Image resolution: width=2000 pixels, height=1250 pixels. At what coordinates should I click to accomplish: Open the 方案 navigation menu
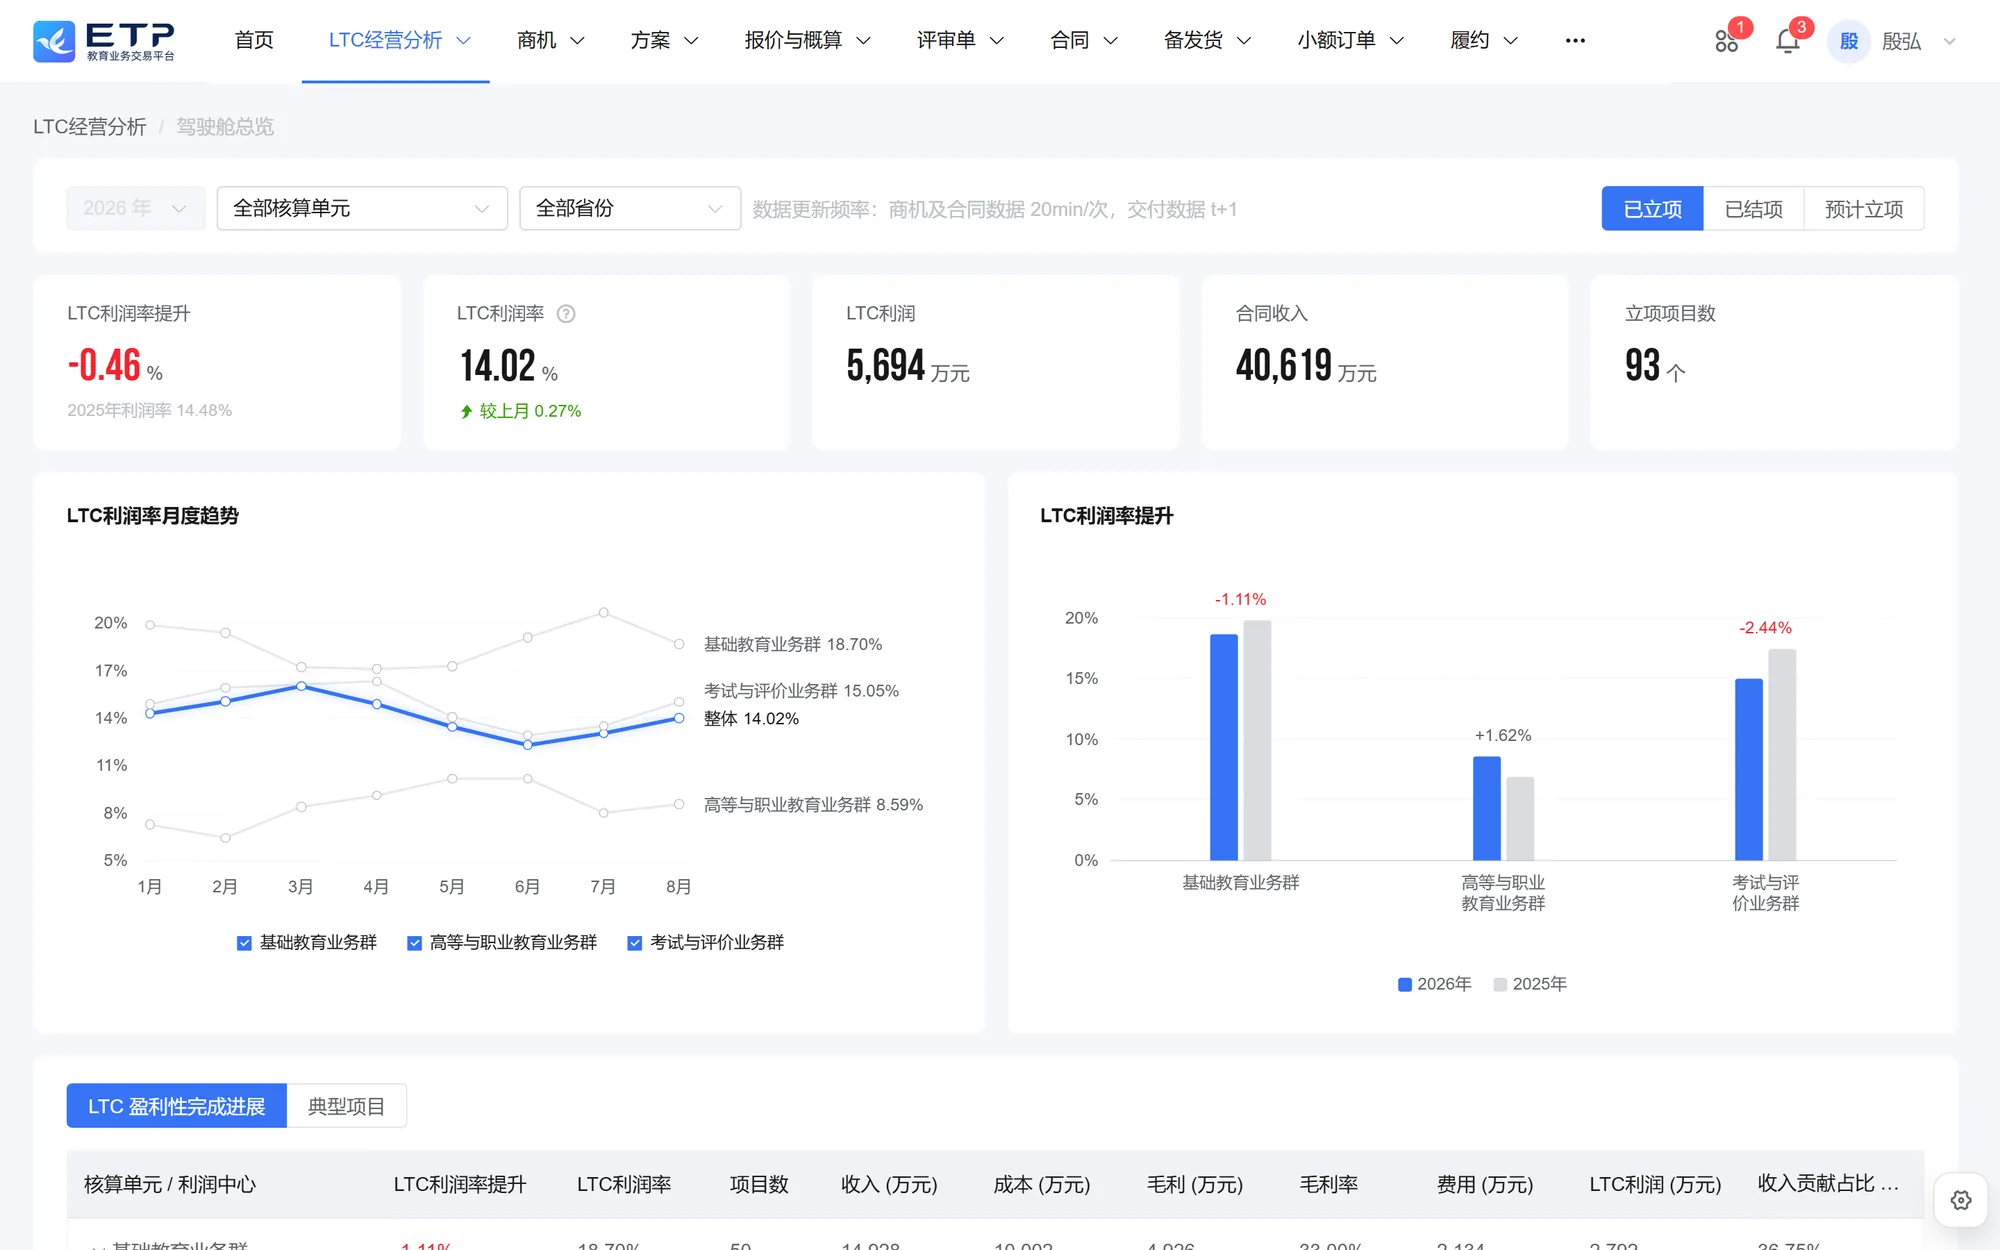pyautogui.click(x=664, y=41)
